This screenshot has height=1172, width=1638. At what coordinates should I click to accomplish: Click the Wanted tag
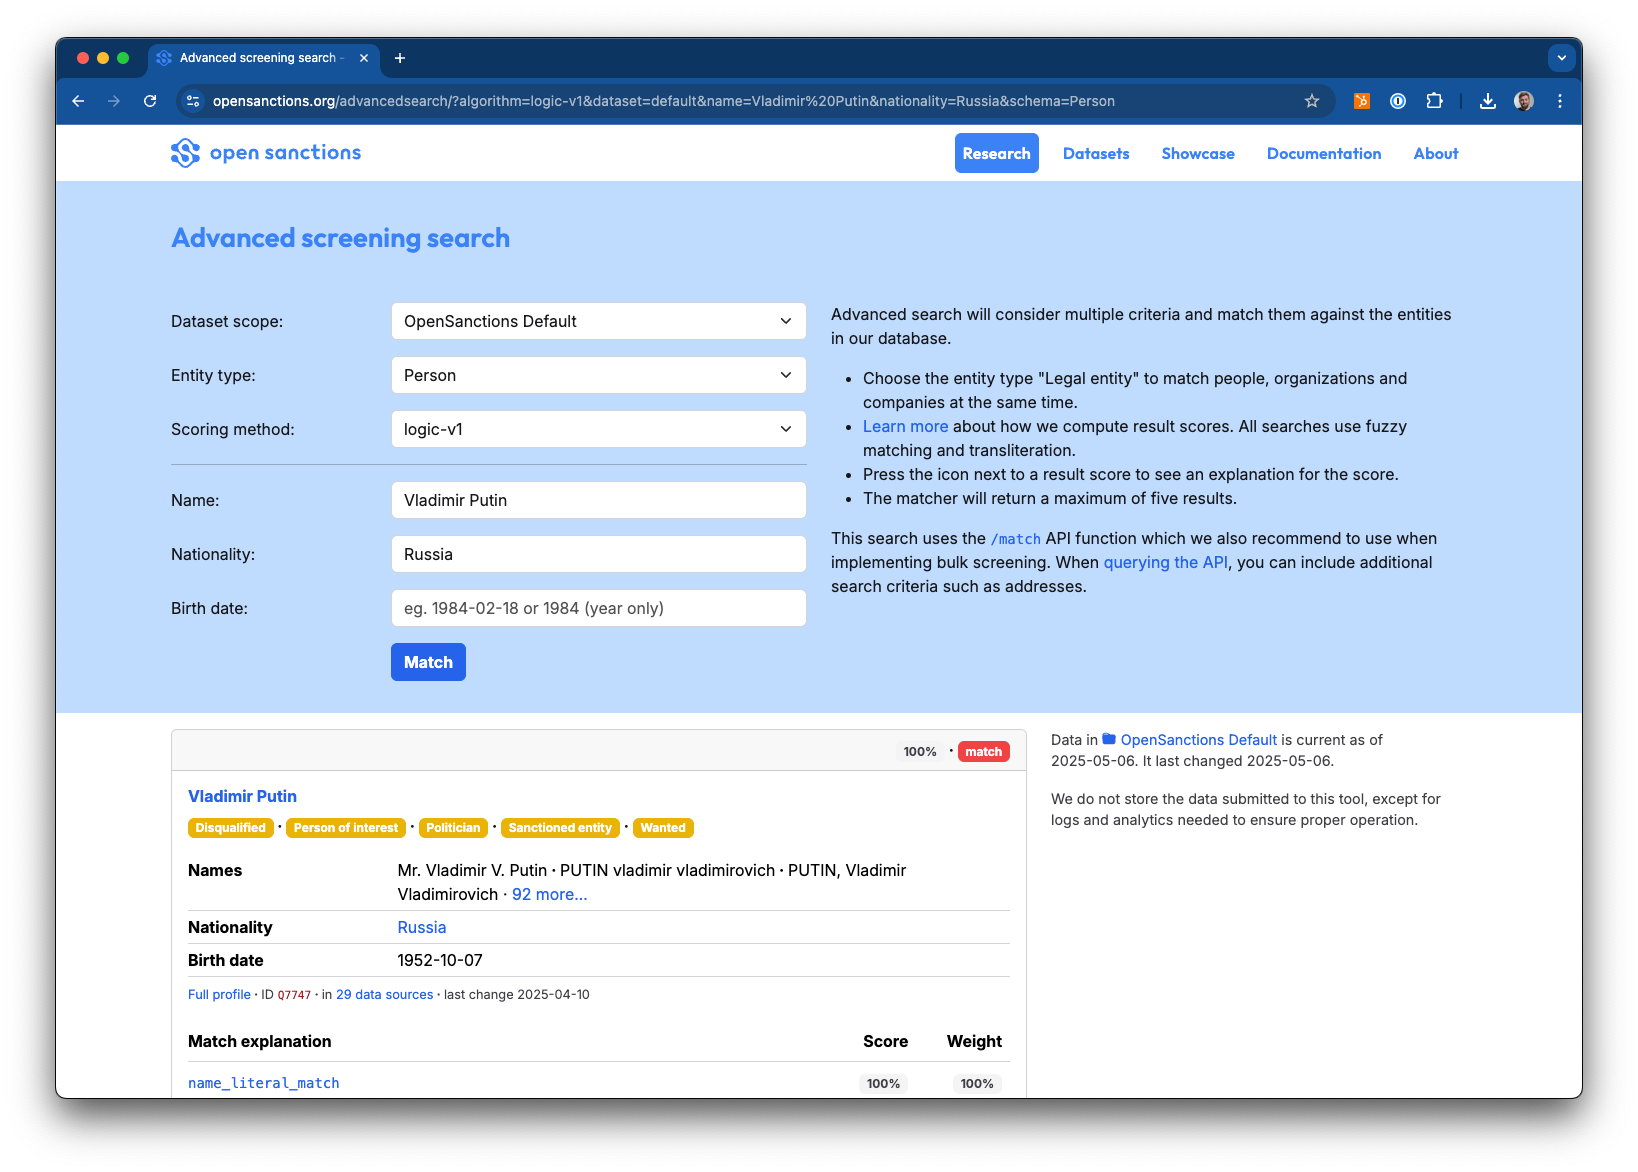tap(663, 828)
